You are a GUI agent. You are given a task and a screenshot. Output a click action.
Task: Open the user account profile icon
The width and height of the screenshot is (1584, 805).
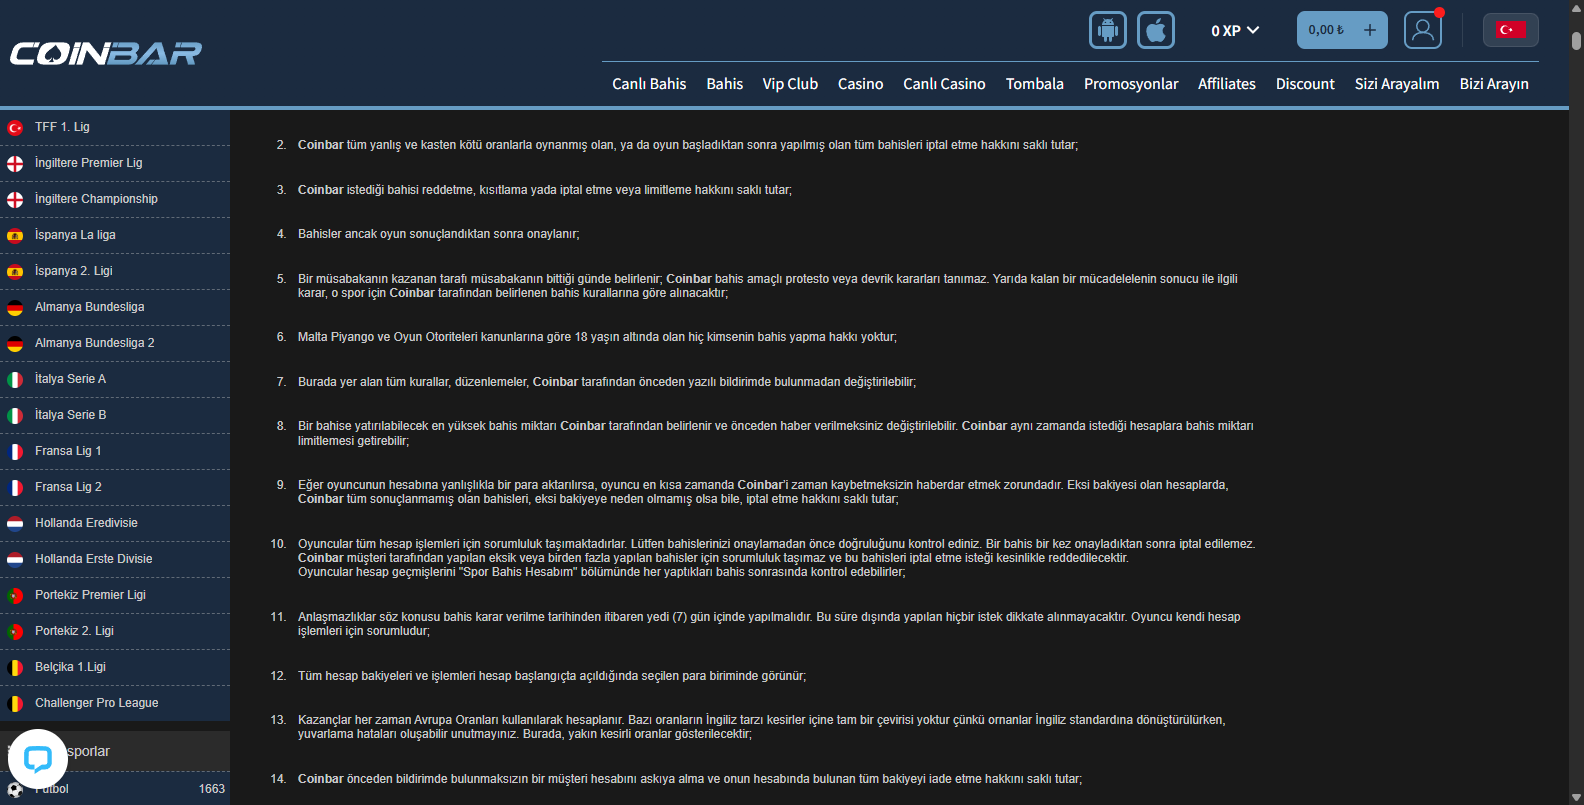tap(1422, 30)
